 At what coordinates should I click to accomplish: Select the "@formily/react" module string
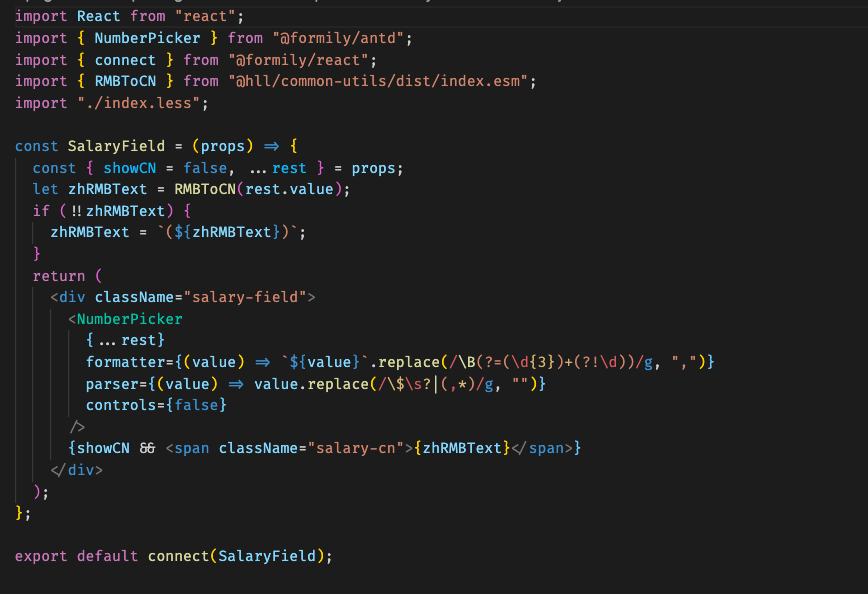[x=298, y=60]
